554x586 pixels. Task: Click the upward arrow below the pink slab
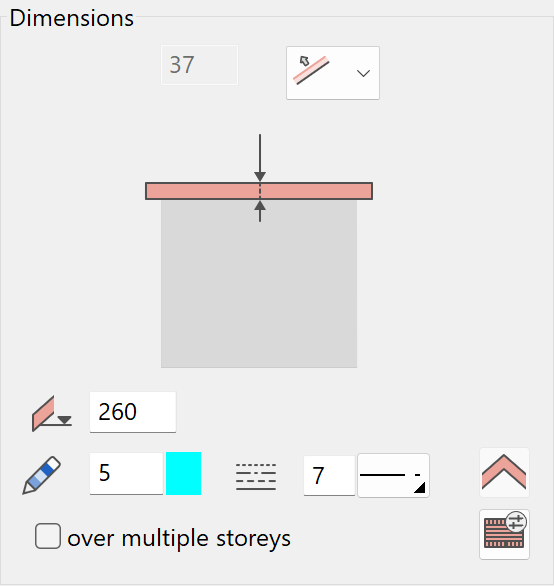click(260, 211)
